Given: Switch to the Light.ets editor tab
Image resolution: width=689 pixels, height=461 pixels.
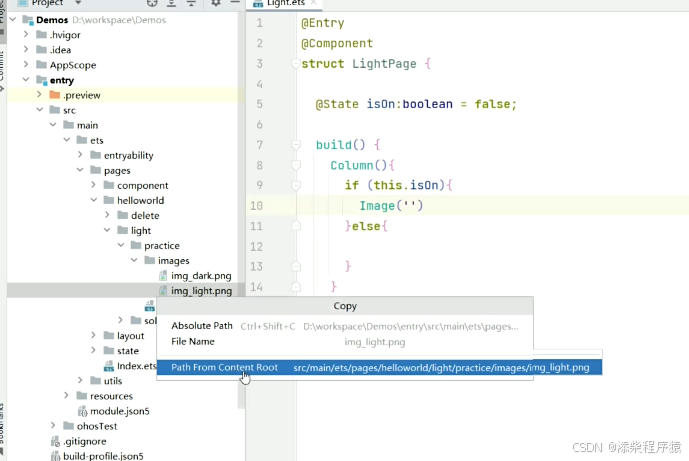Looking at the screenshot, I should pyautogui.click(x=285, y=3).
